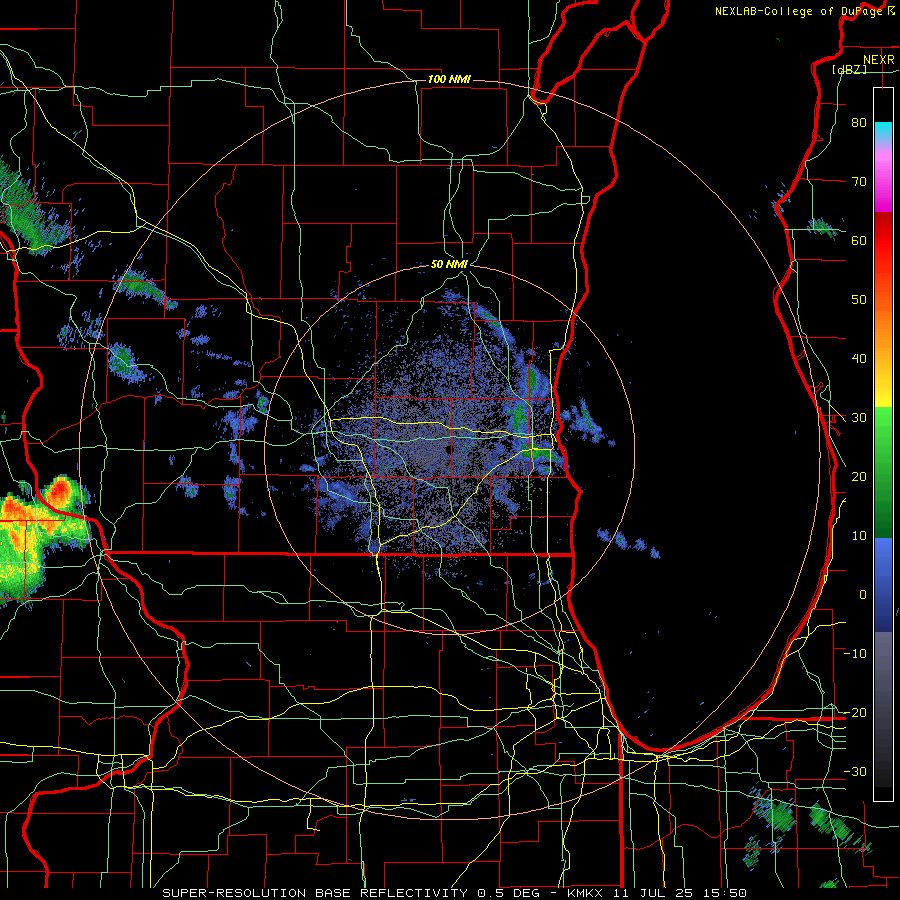900x900 pixels.
Task: Click the '[dBZ]' legend unit label
Action: click(x=849, y=70)
